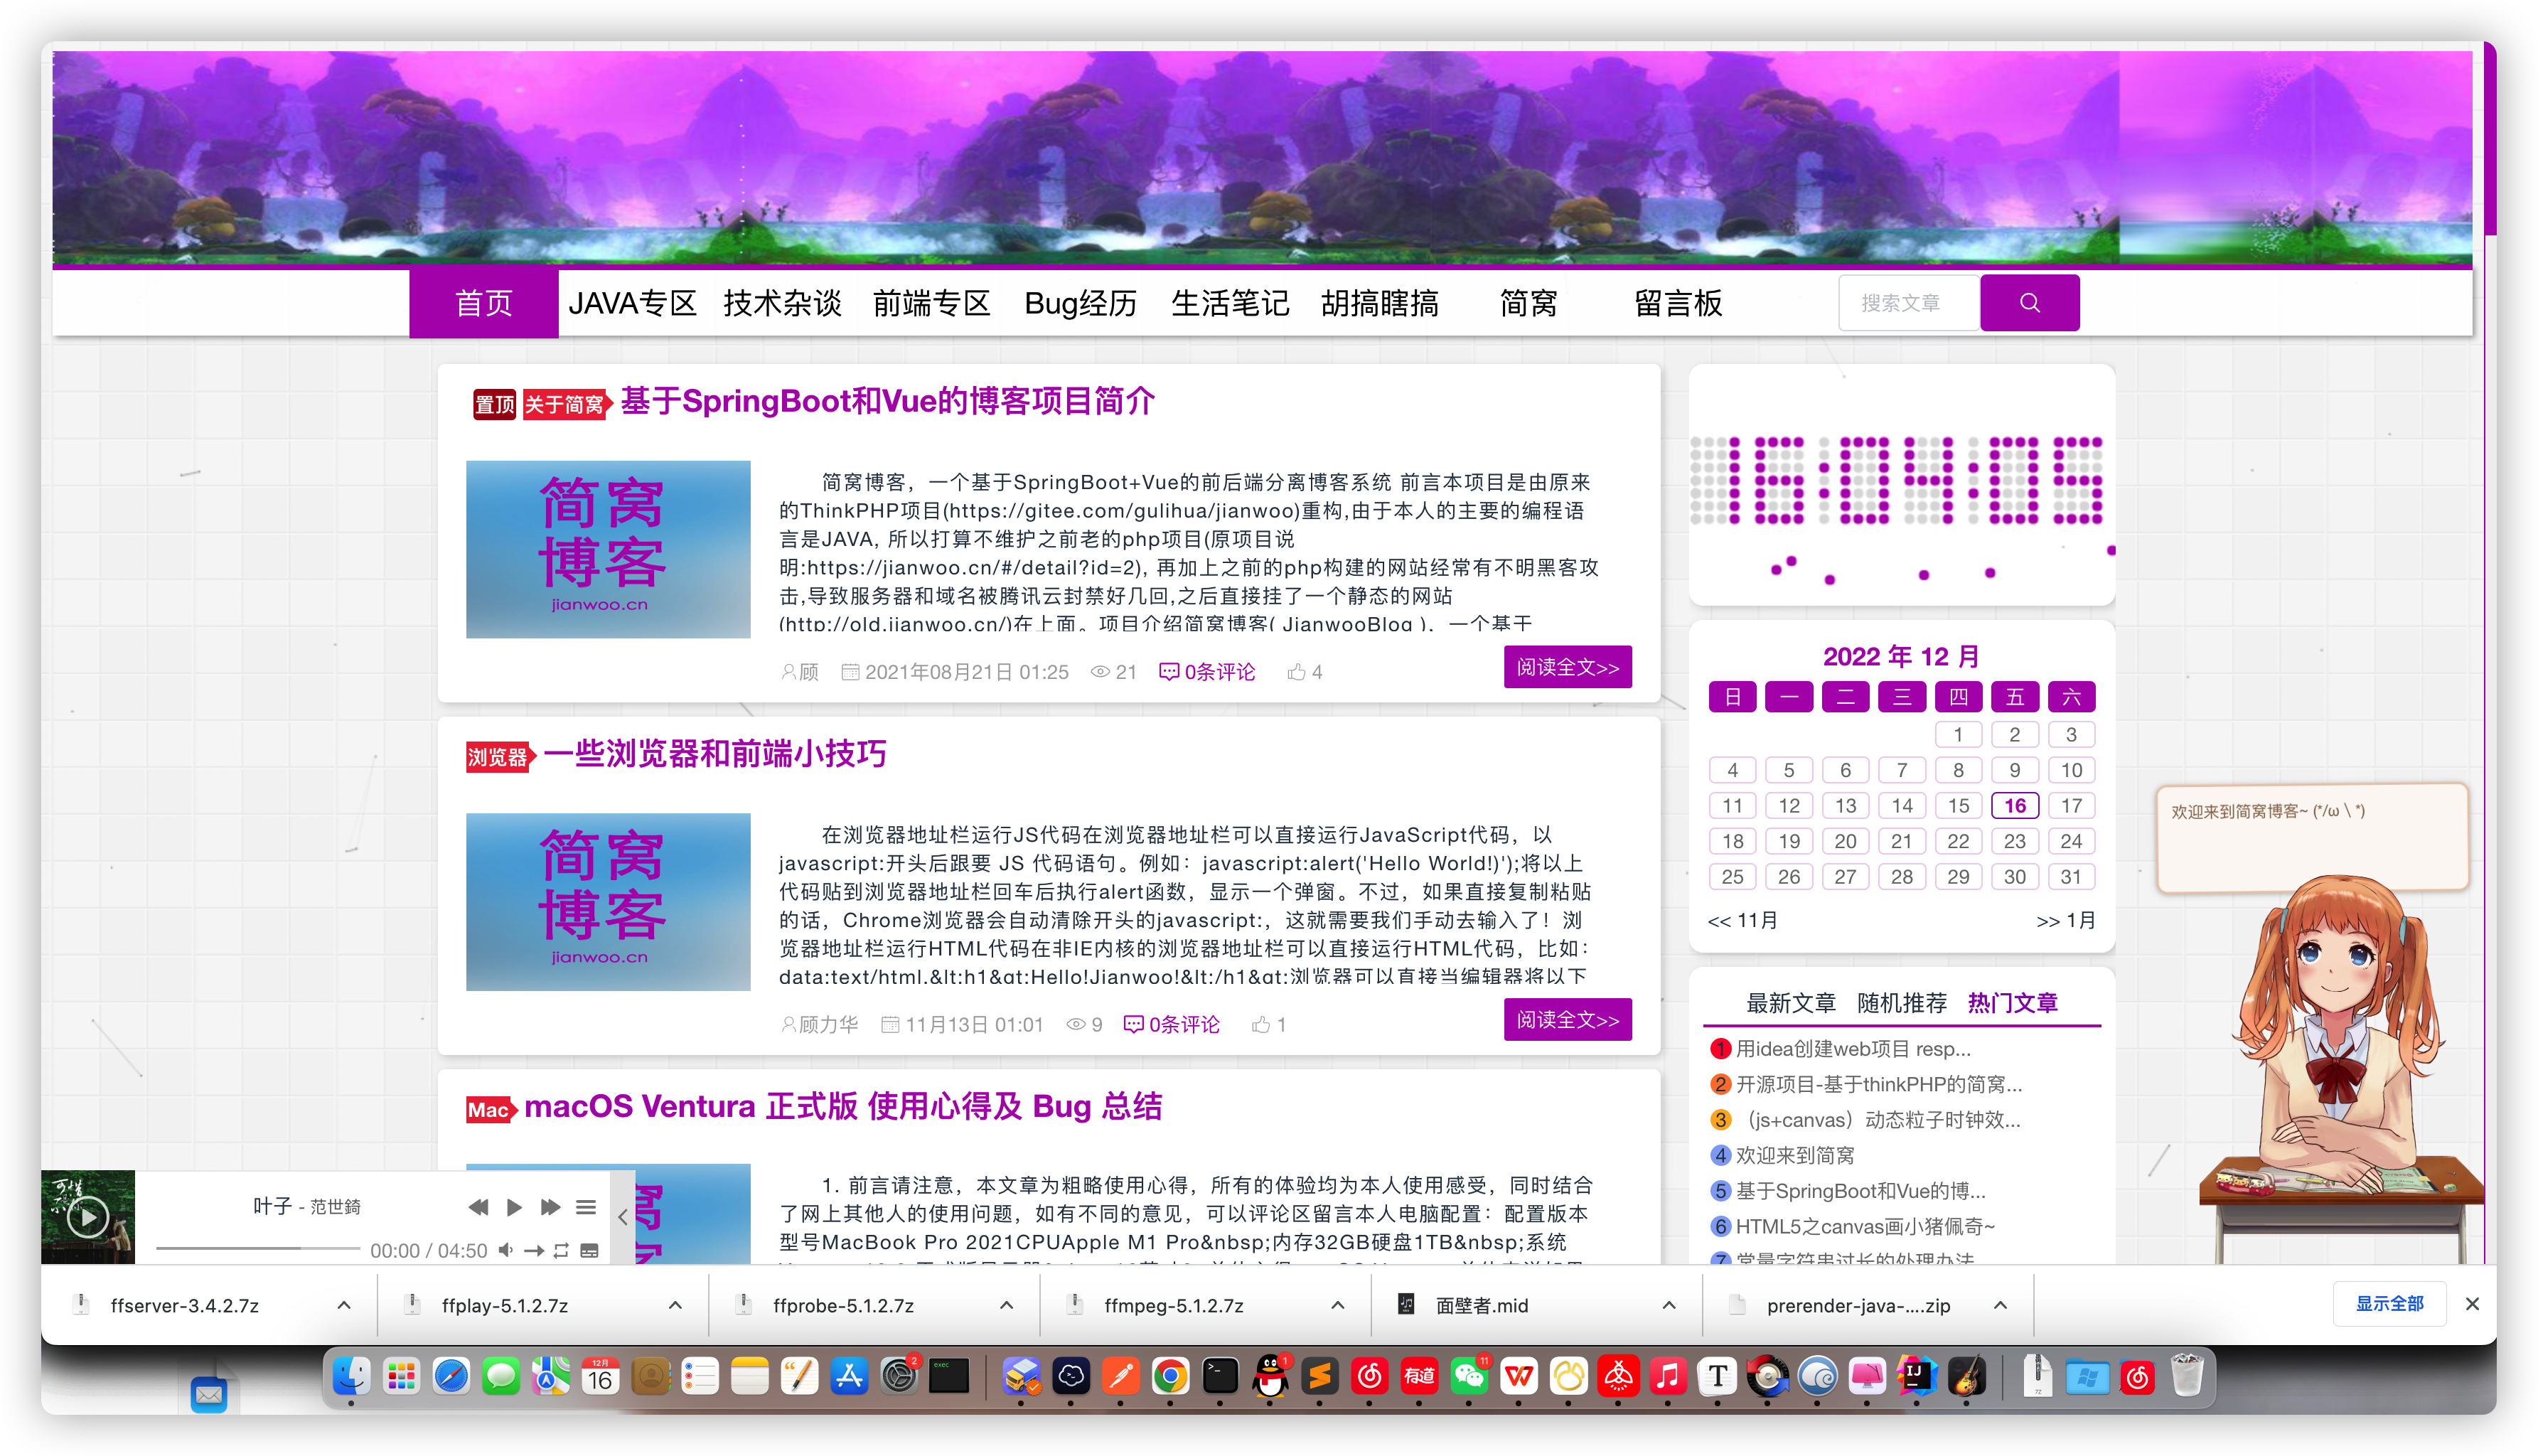Skip to previous track in music player

(478, 1208)
